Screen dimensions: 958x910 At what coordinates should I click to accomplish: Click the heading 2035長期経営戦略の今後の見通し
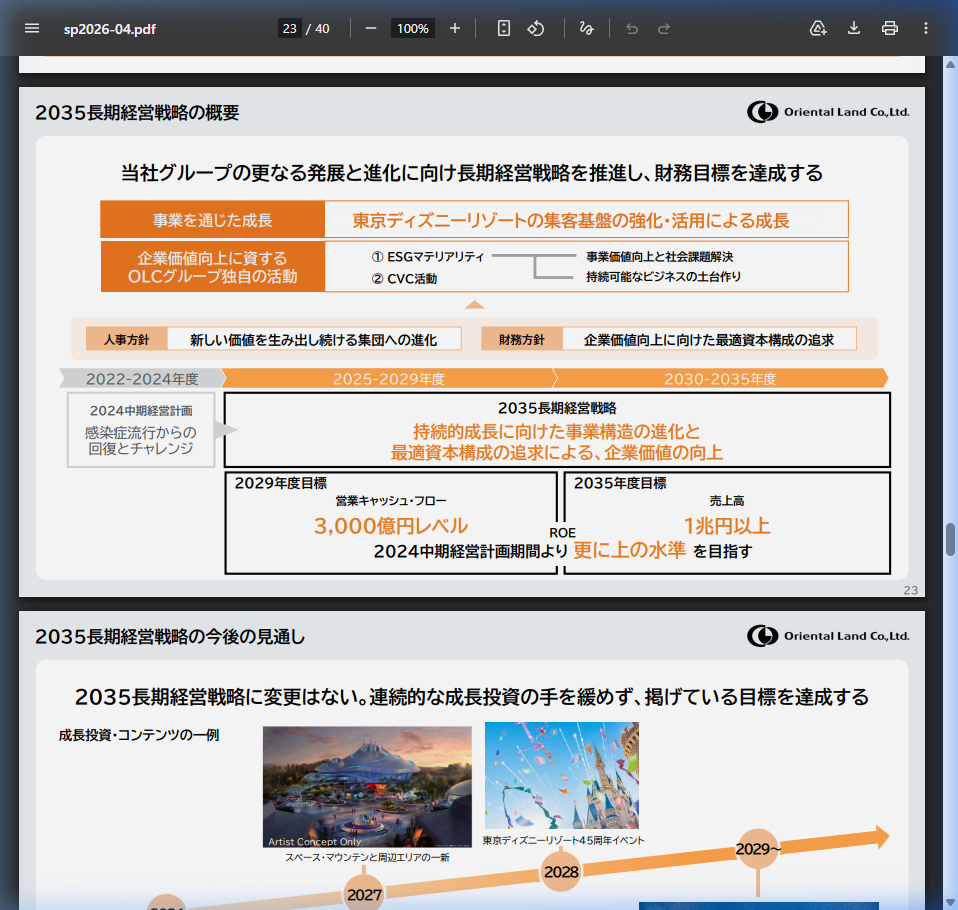(x=170, y=636)
